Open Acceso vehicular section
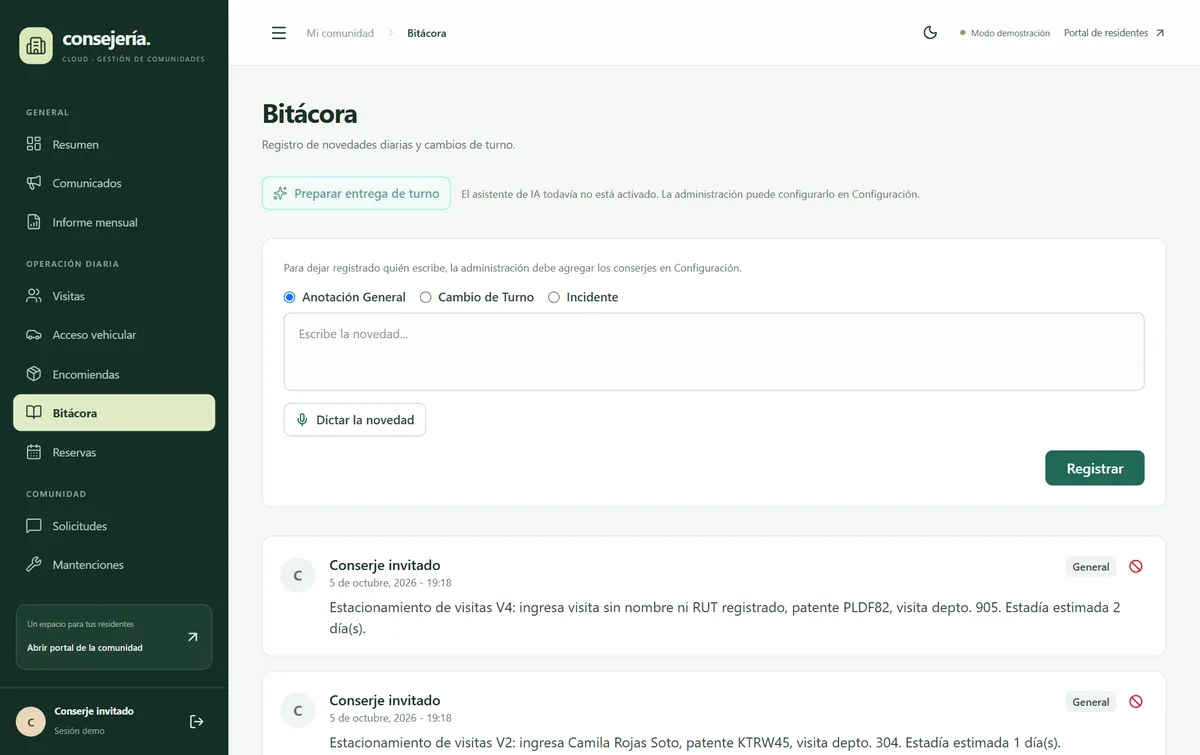This screenshot has height=755, width=1200. click(x=114, y=335)
